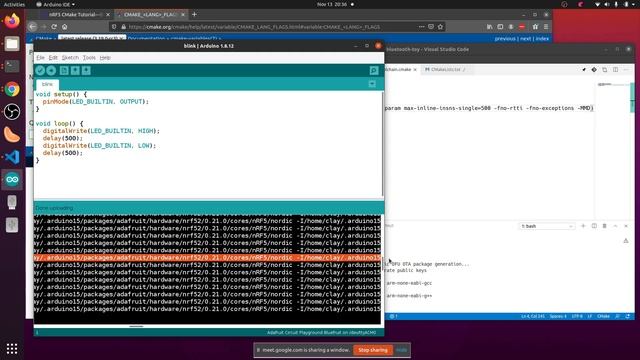This screenshot has height=360, width=640.
Task: Click the Arduino console horizontal scrollbar thumb
Action: pos(136,326)
